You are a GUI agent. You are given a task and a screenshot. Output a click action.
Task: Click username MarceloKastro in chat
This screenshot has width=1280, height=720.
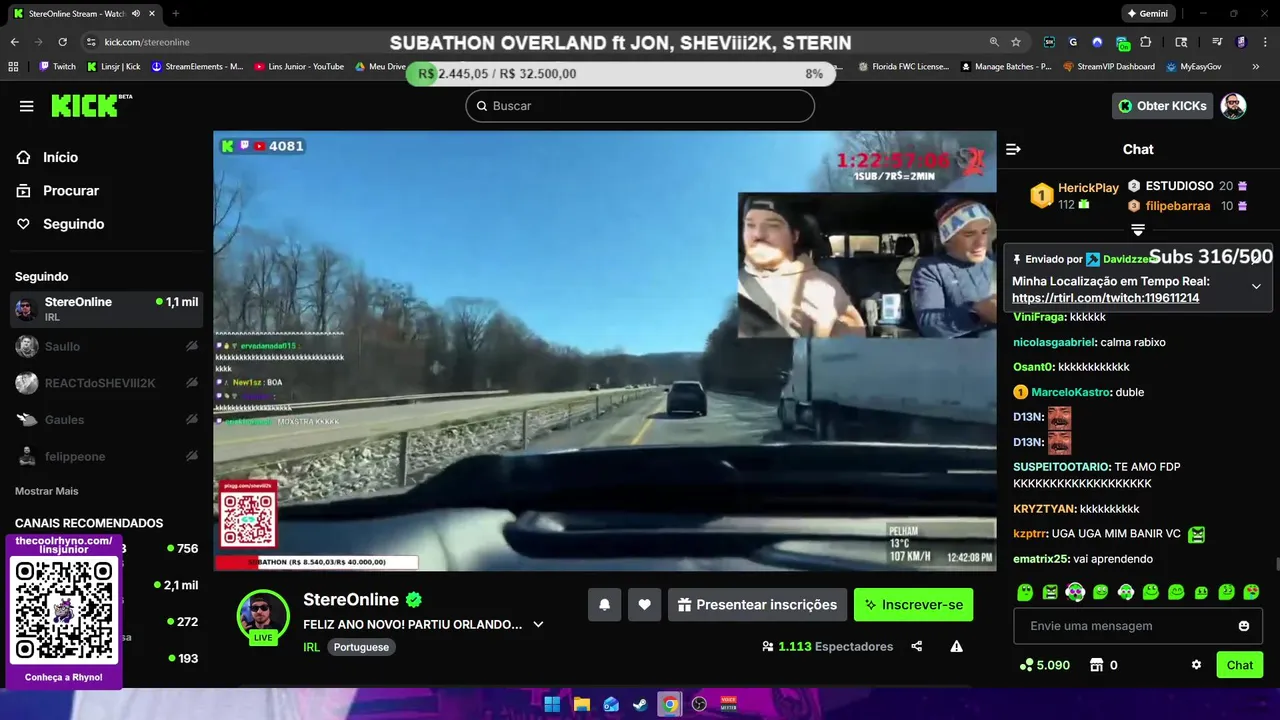coord(1071,392)
